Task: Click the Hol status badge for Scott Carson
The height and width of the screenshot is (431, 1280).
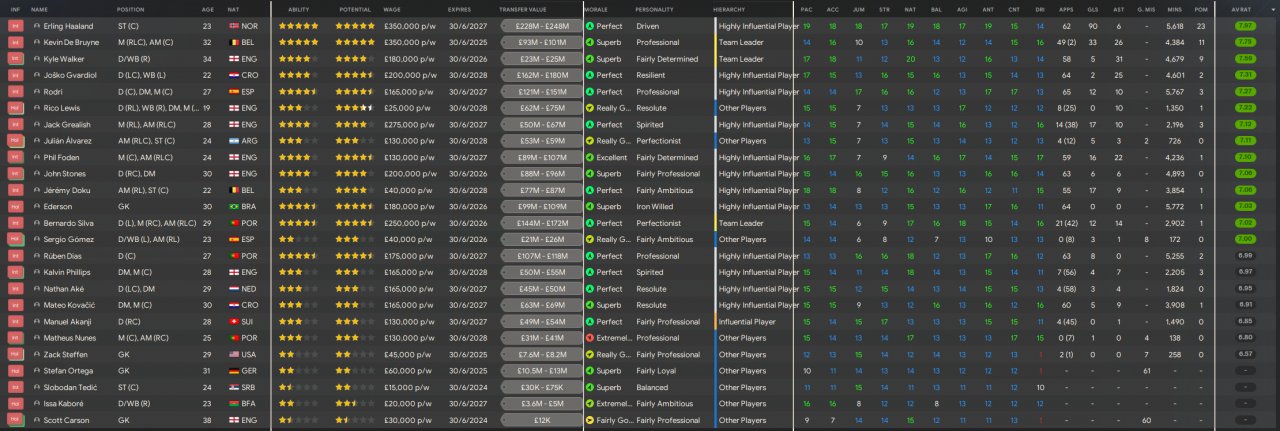Action: point(15,420)
